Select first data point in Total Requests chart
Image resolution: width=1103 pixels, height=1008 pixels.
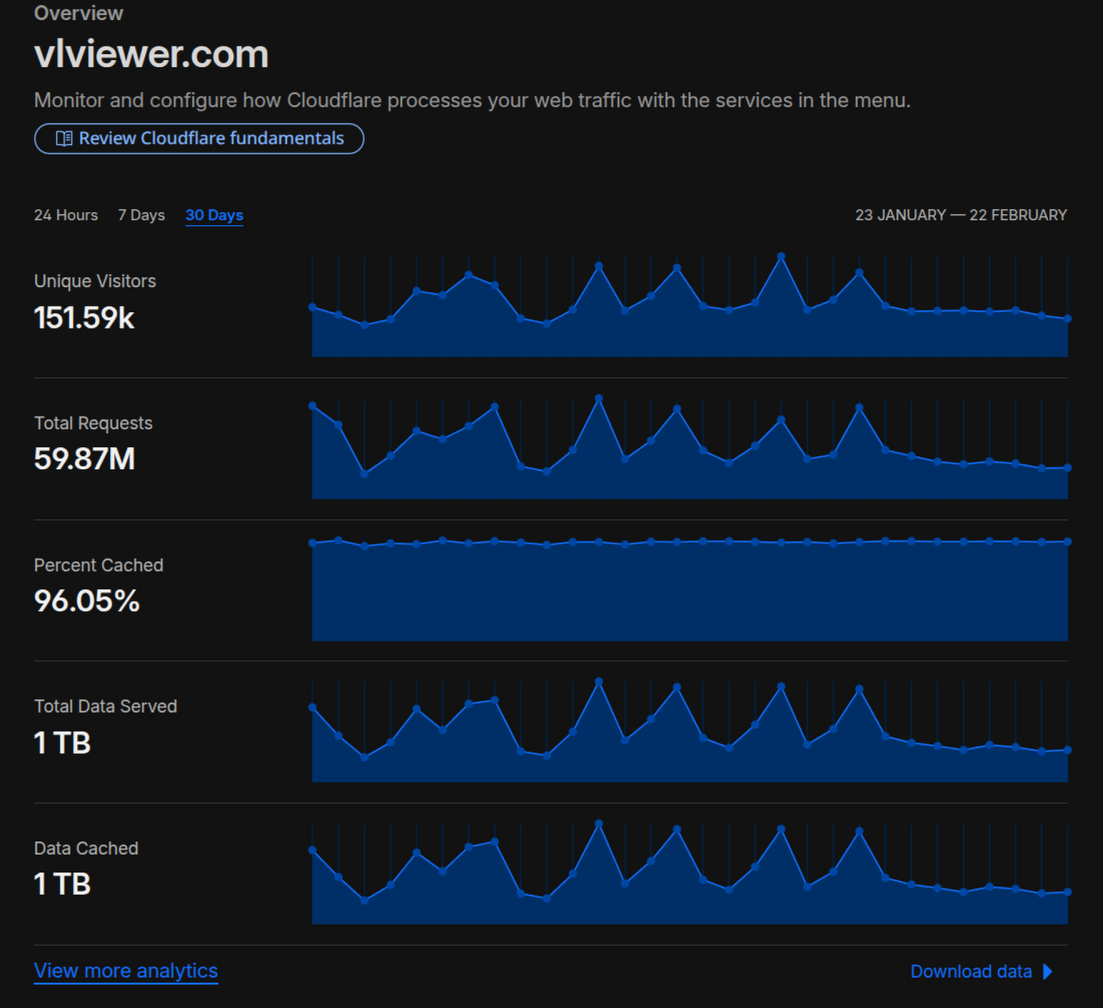pos(313,406)
